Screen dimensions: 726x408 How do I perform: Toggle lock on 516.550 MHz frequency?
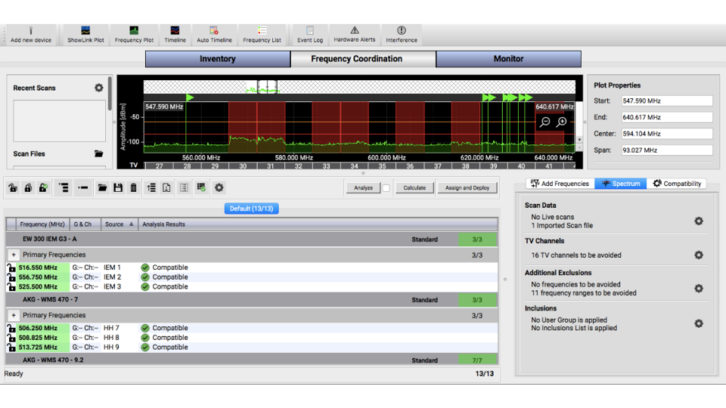(11, 268)
